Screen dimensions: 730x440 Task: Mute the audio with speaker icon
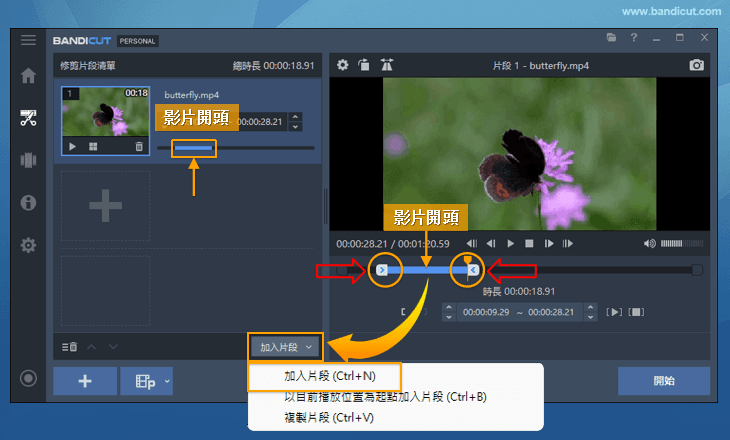point(649,244)
